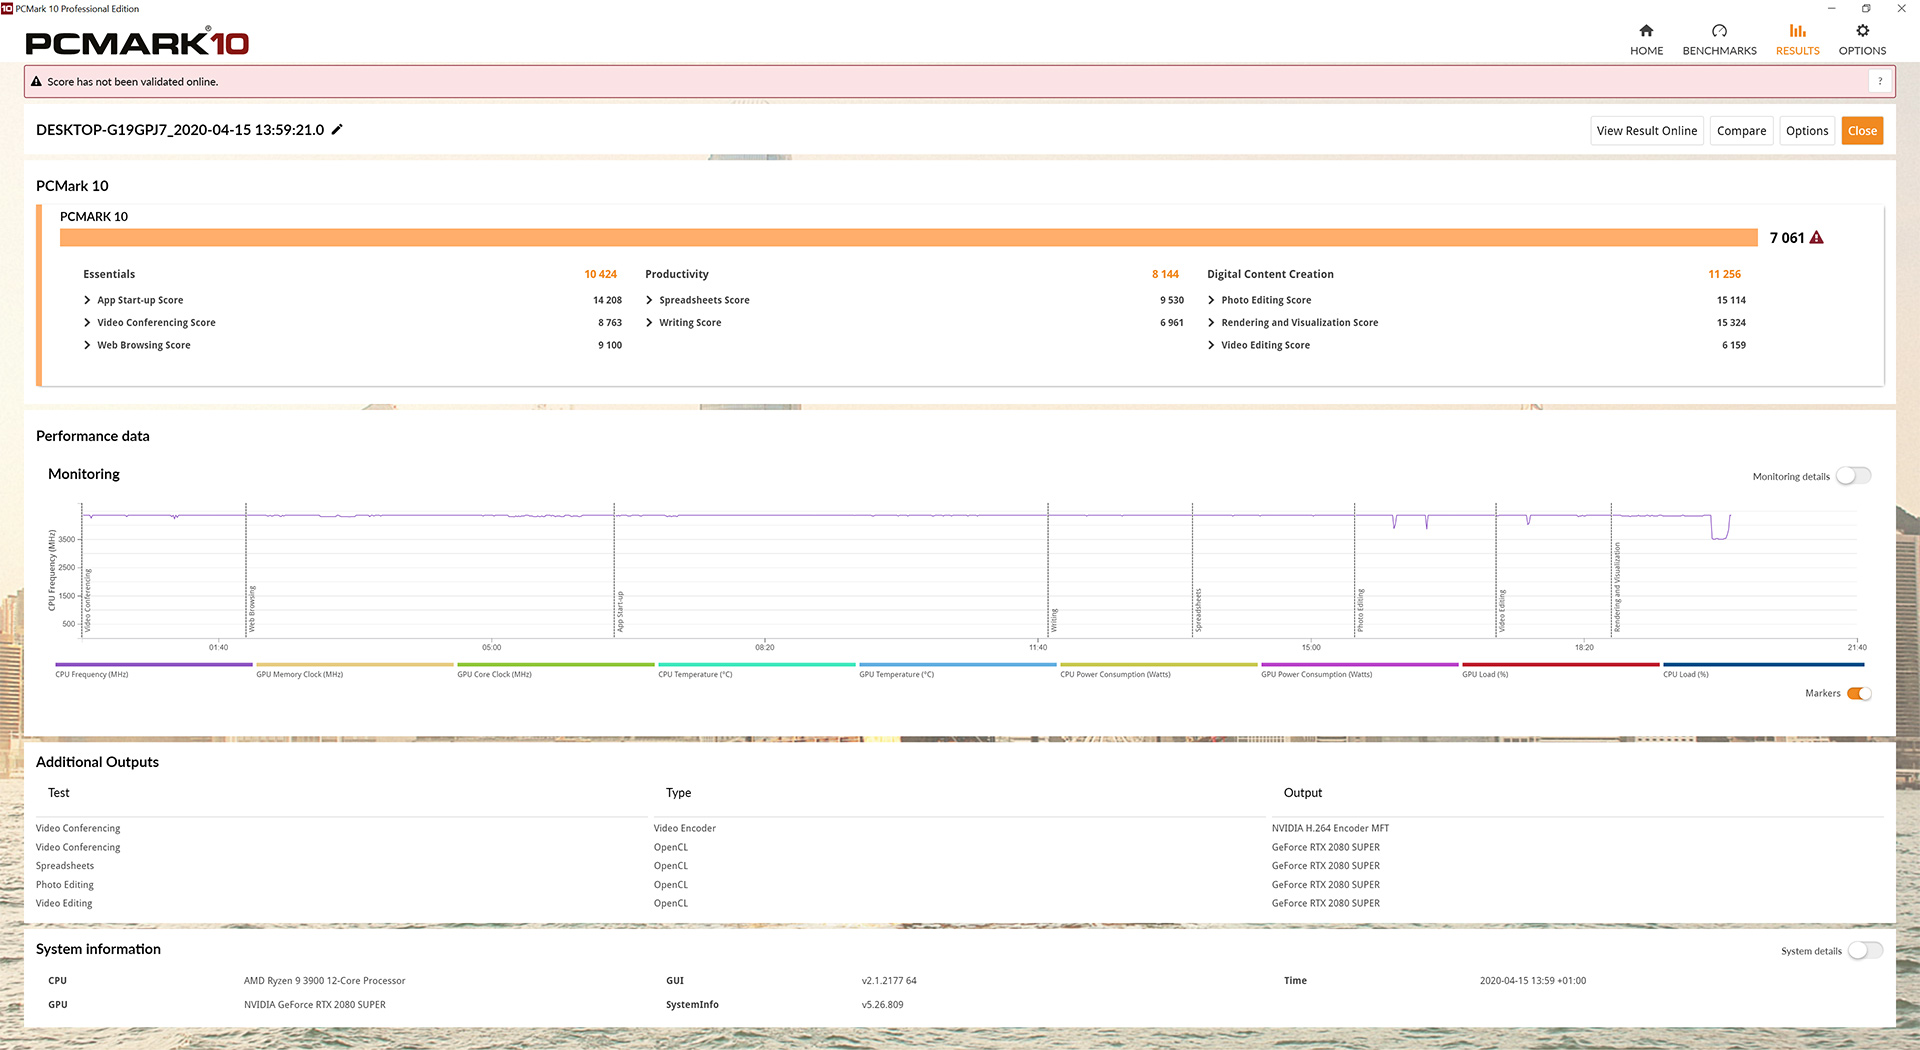This screenshot has width=1920, height=1050.
Task: Click the View Result Online button
Action: (1646, 131)
